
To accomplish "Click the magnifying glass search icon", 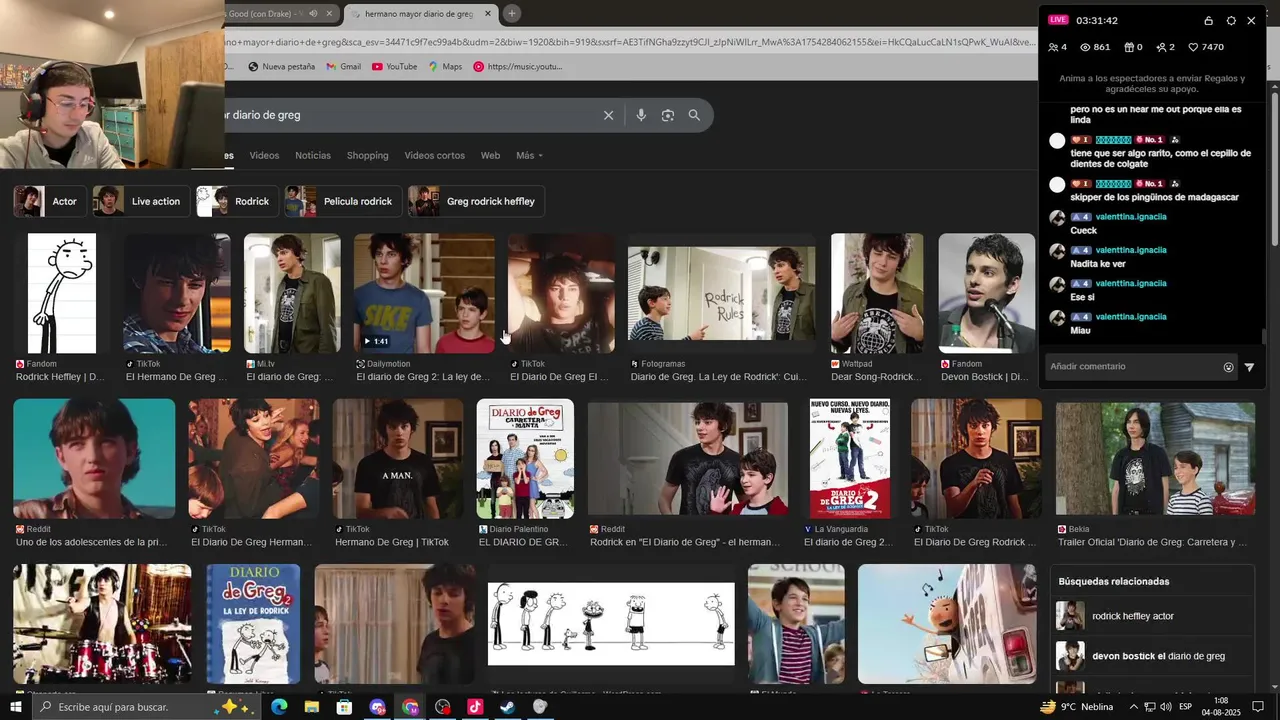I will click(694, 115).
